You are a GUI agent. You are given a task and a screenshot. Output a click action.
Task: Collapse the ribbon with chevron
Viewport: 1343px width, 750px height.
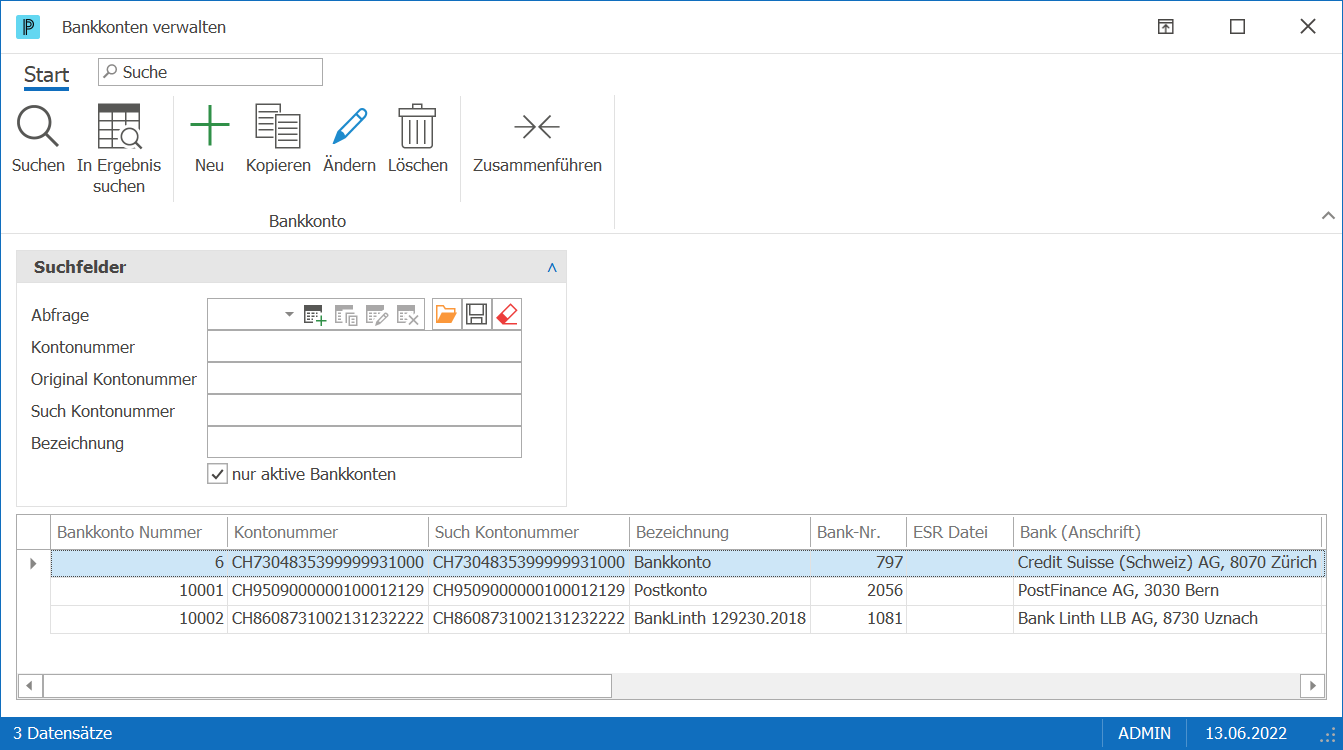(x=1328, y=215)
